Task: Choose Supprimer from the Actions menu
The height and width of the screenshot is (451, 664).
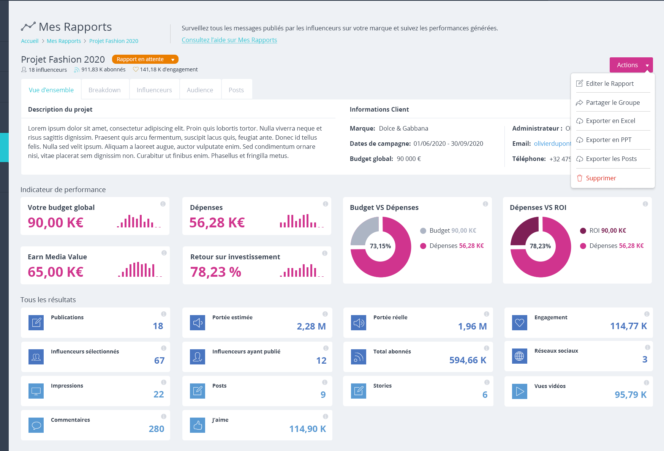Action: click(x=601, y=178)
